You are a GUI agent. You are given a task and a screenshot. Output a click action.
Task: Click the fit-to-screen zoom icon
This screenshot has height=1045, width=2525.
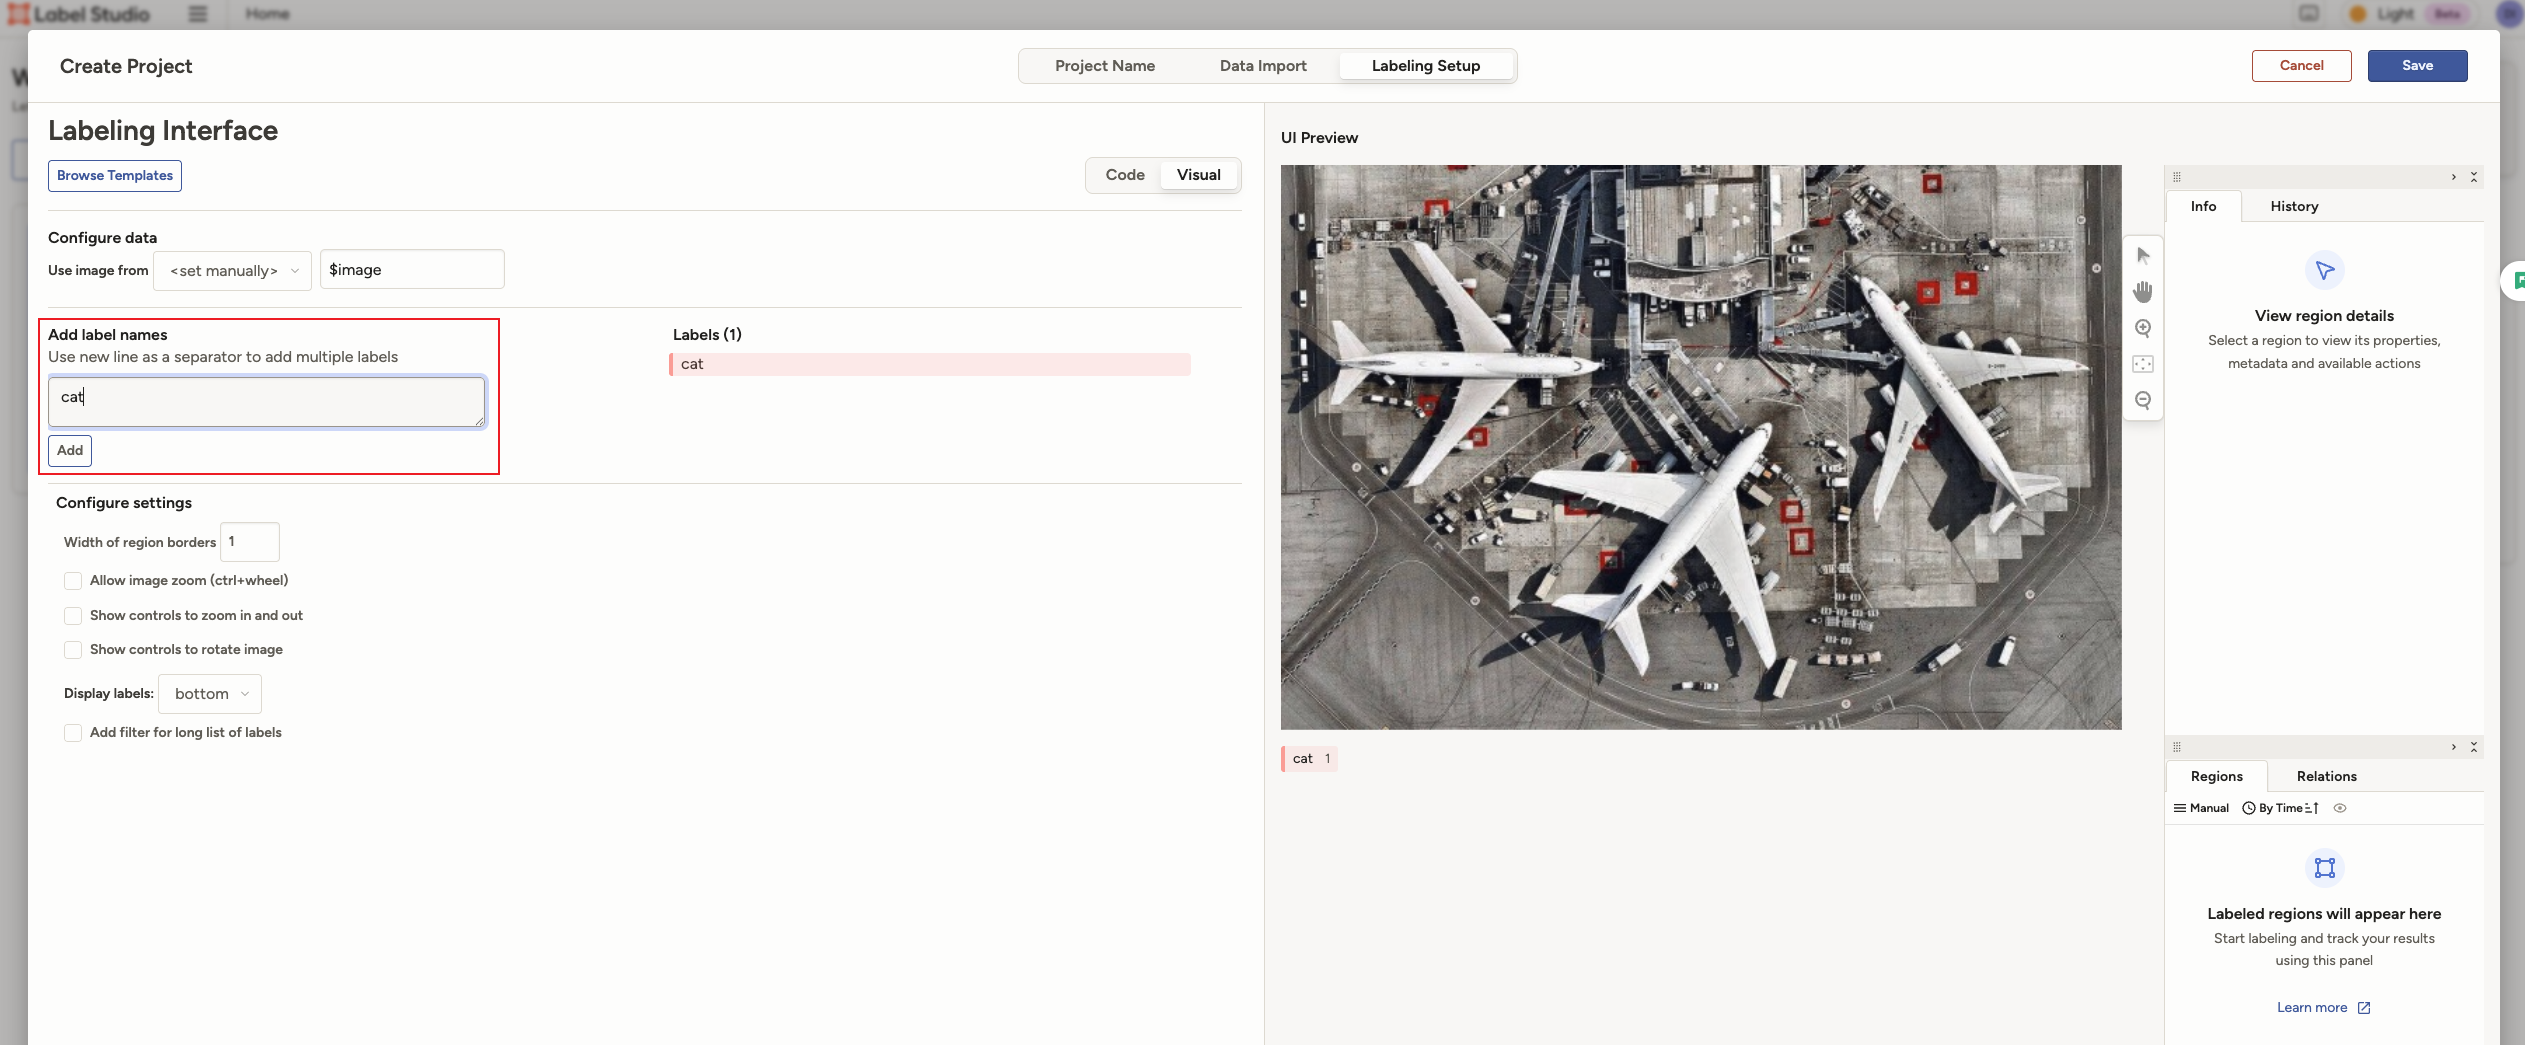coord(2143,364)
